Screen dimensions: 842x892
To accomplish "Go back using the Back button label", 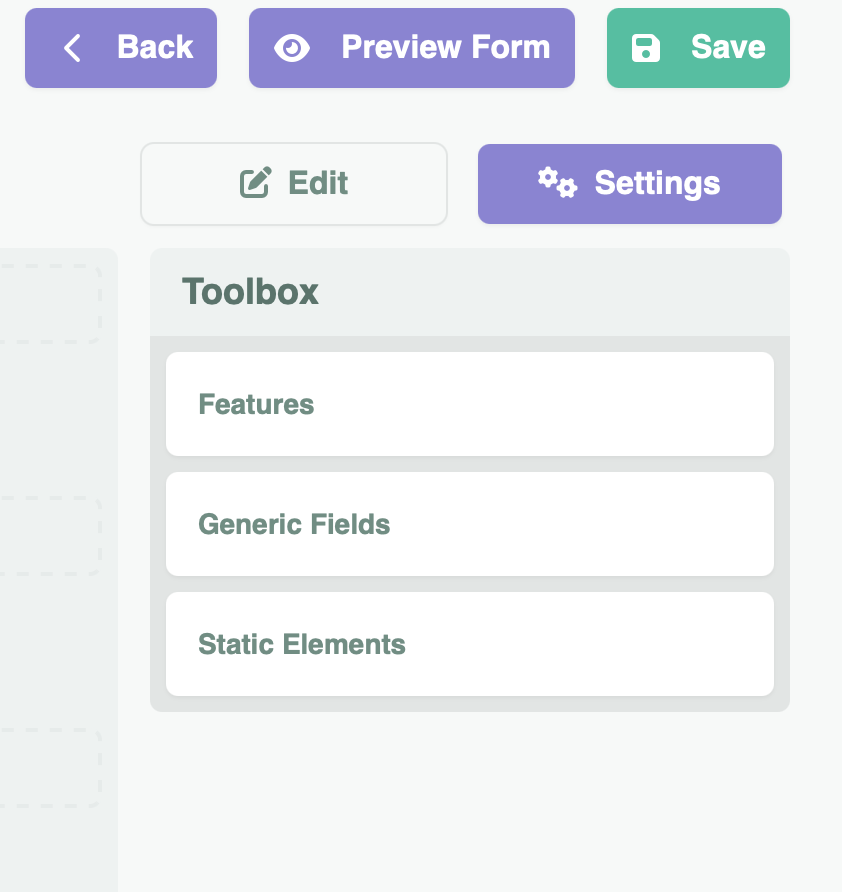I will (154, 47).
